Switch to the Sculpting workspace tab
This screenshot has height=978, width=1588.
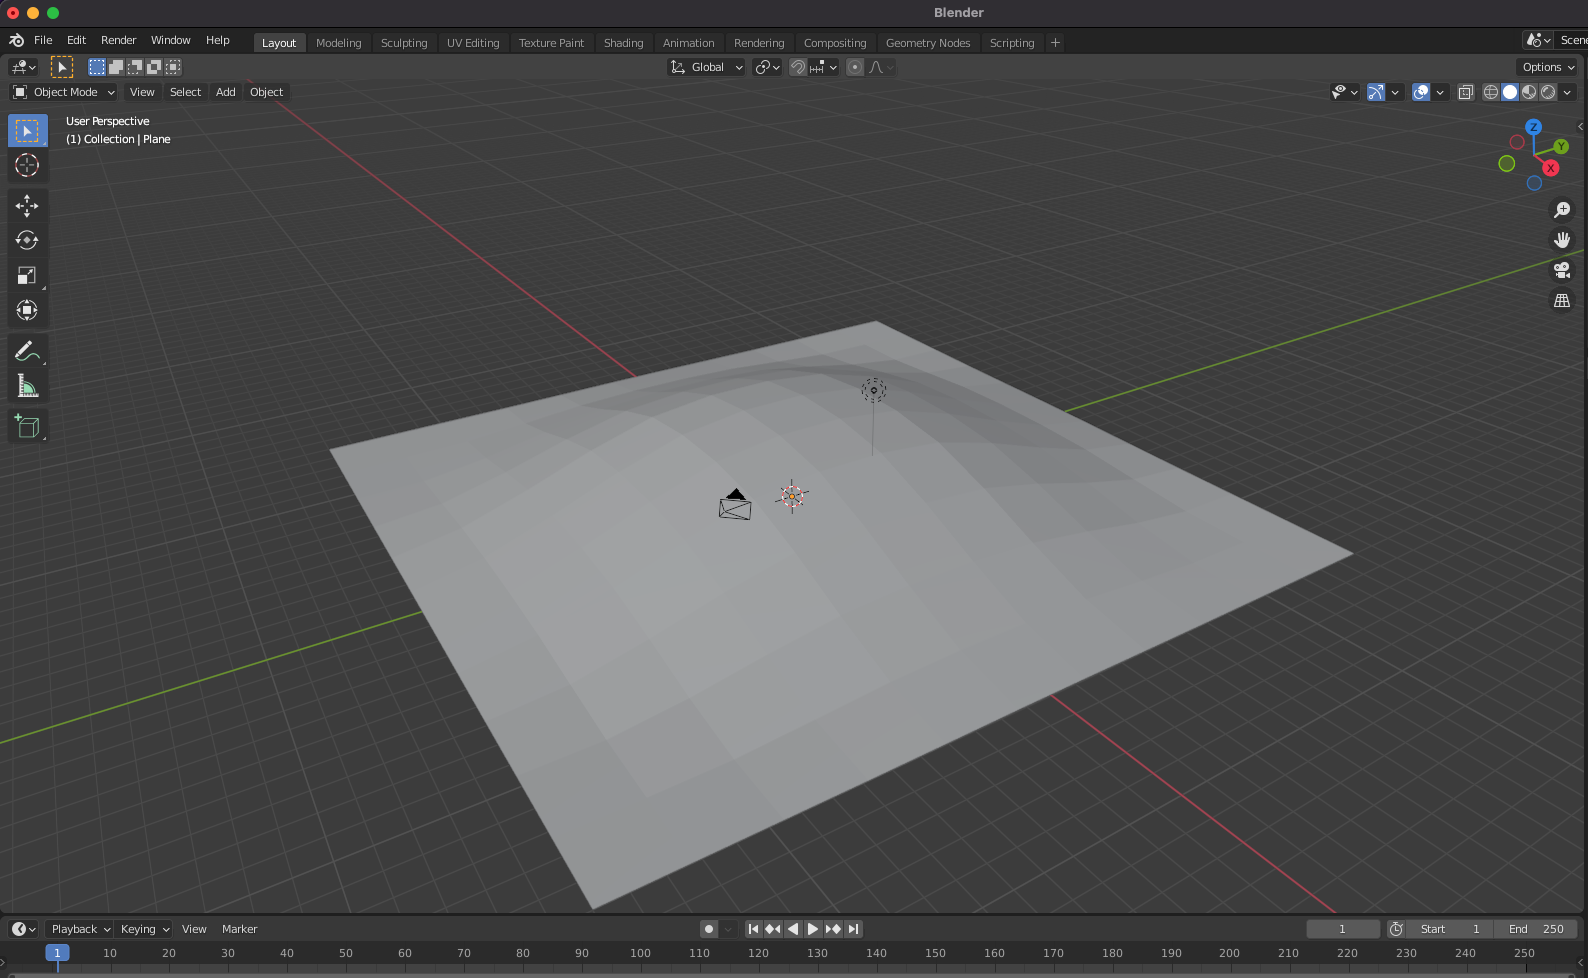click(404, 43)
